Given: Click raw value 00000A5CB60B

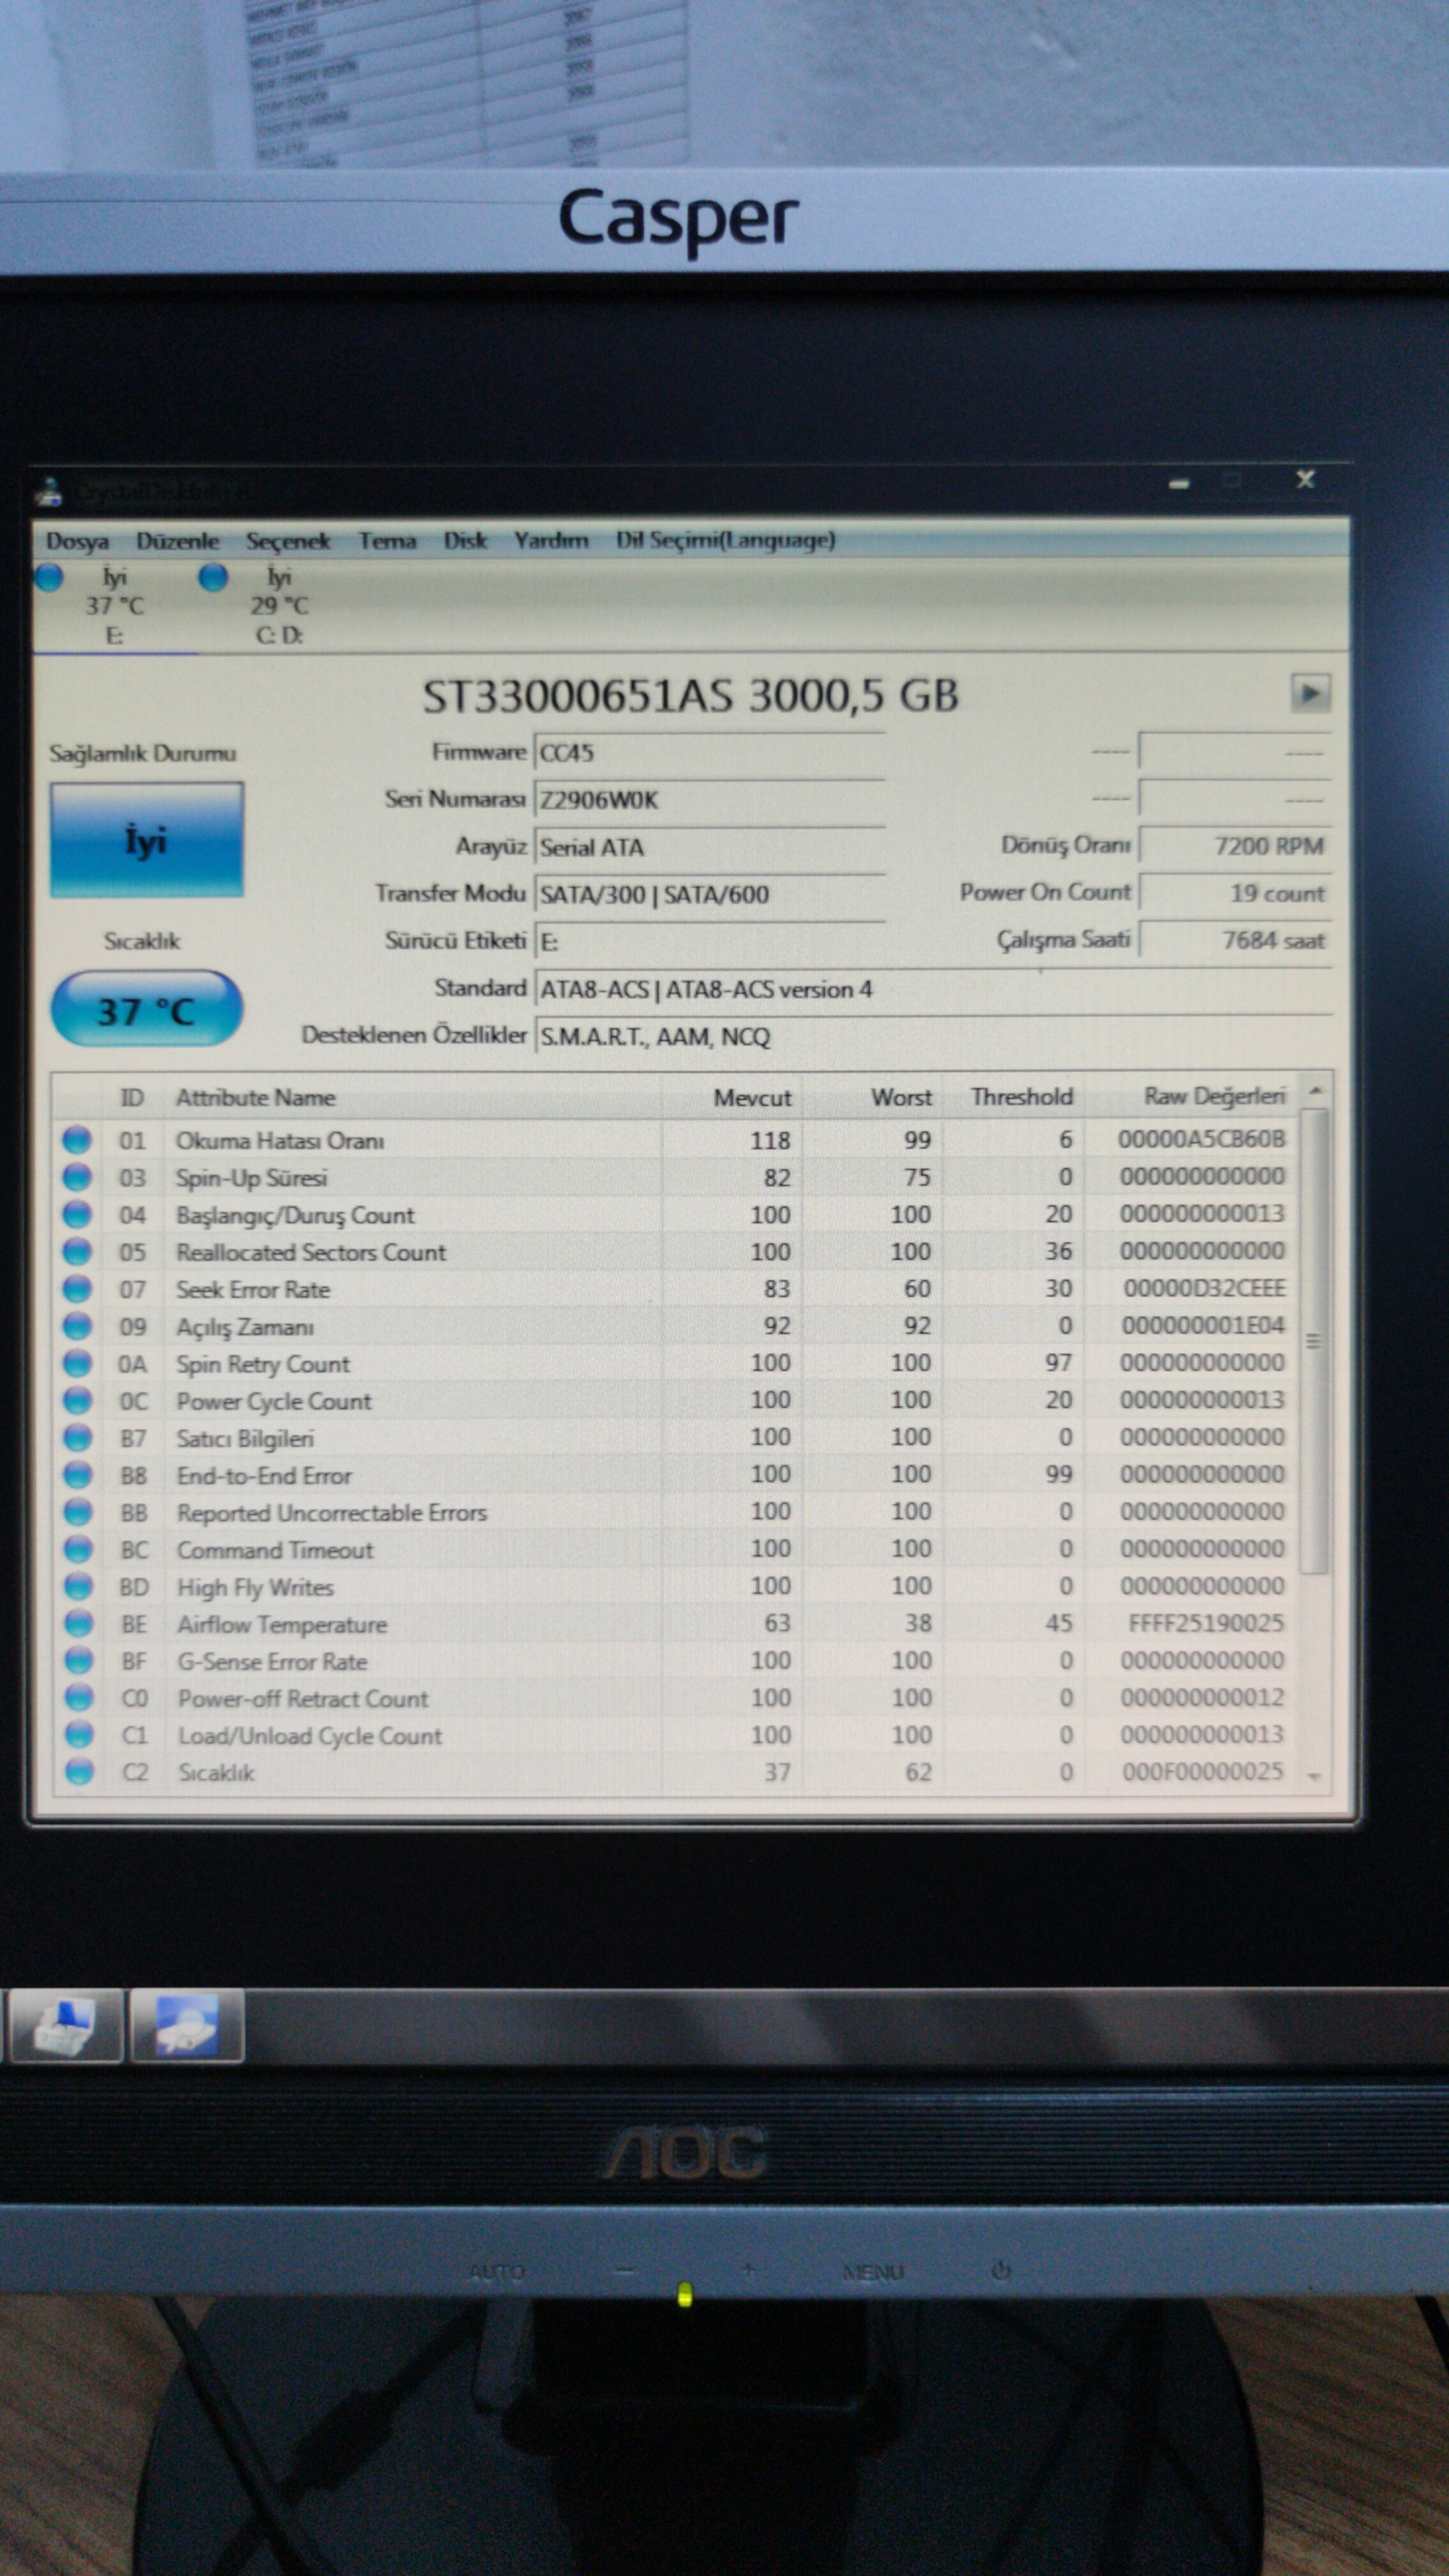Looking at the screenshot, I should (1201, 1139).
